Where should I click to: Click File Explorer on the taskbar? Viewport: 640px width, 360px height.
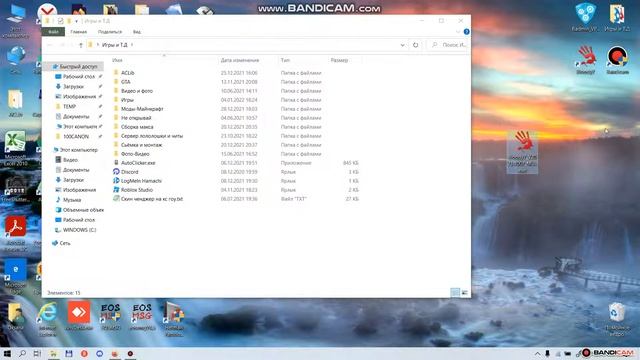click(x=53, y=353)
